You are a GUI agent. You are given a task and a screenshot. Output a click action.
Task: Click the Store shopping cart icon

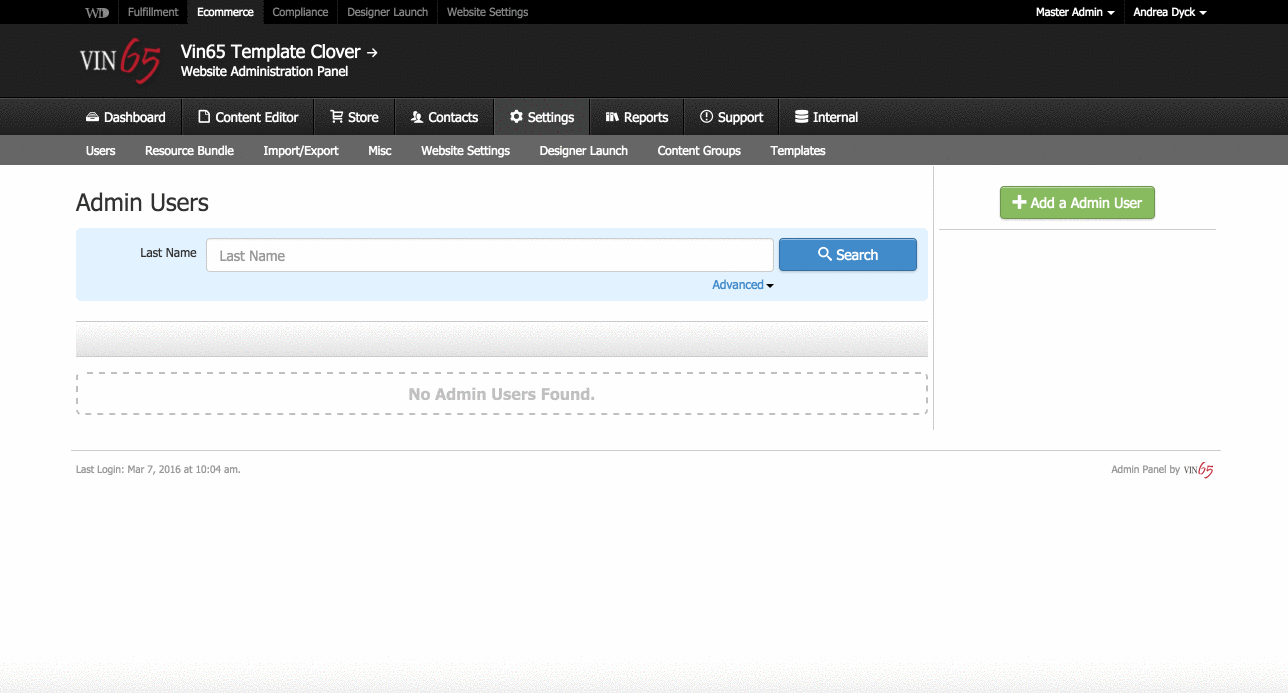tap(337, 117)
